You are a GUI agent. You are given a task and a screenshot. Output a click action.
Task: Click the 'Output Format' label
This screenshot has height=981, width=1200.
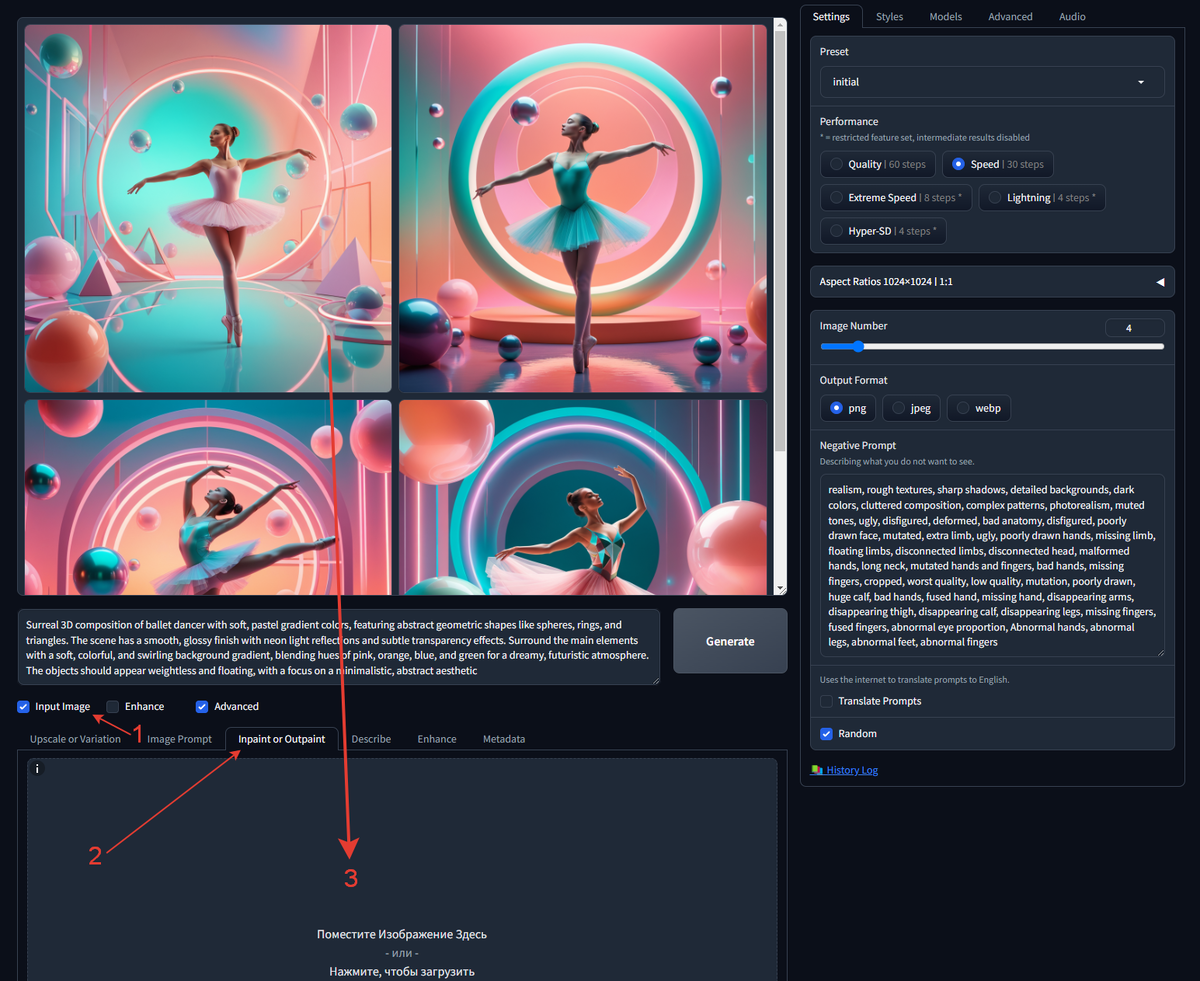coord(853,380)
